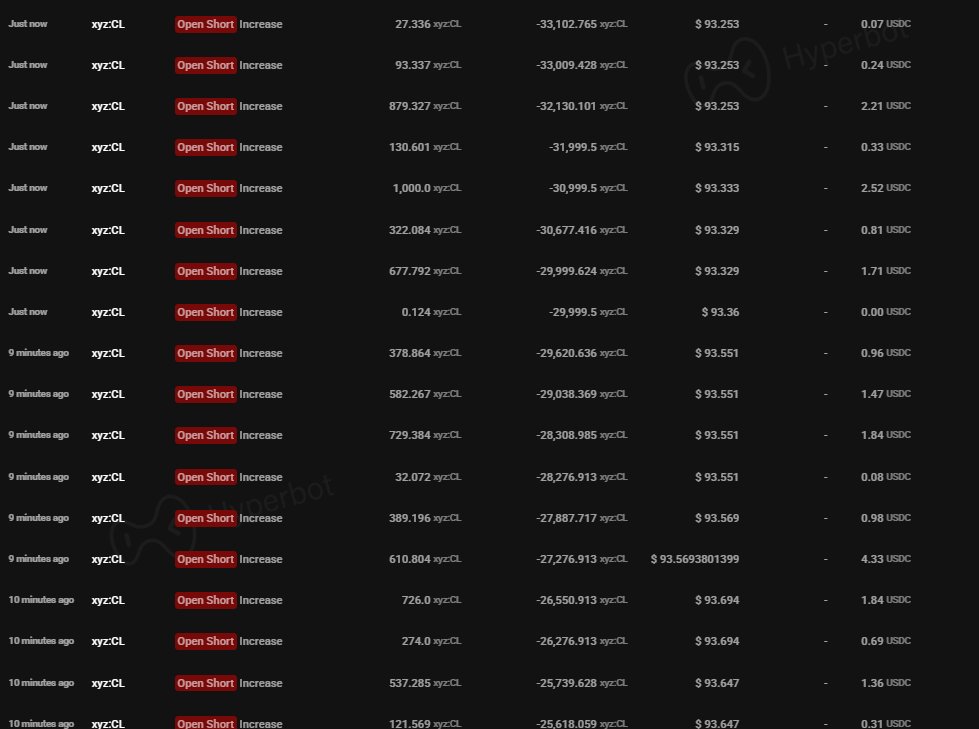979x729 pixels.
Task: Click xyz:CL symbol in the 610.804 size row
Action: click(108, 559)
